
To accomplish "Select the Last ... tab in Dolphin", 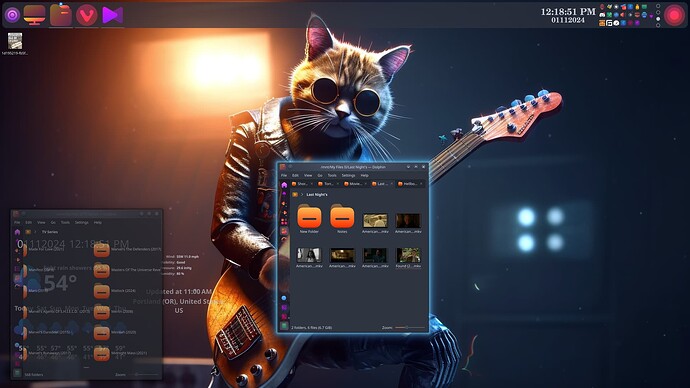I will (382, 184).
